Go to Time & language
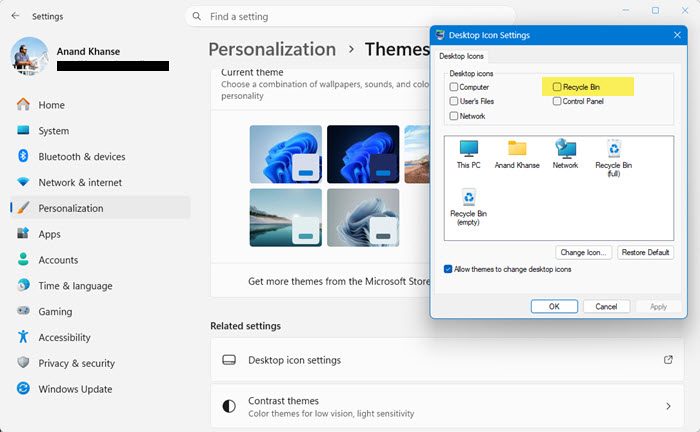Screen dimensions: 700x432 pyautogui.click(x=100, y=286)
